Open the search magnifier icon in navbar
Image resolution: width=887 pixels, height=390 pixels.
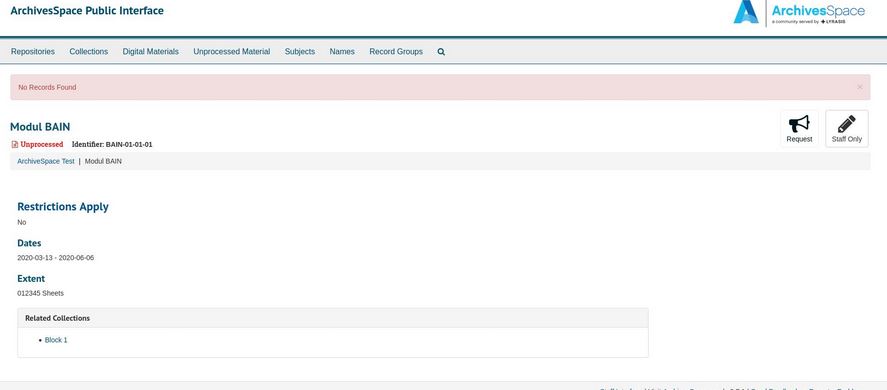(x=441, y=52)
